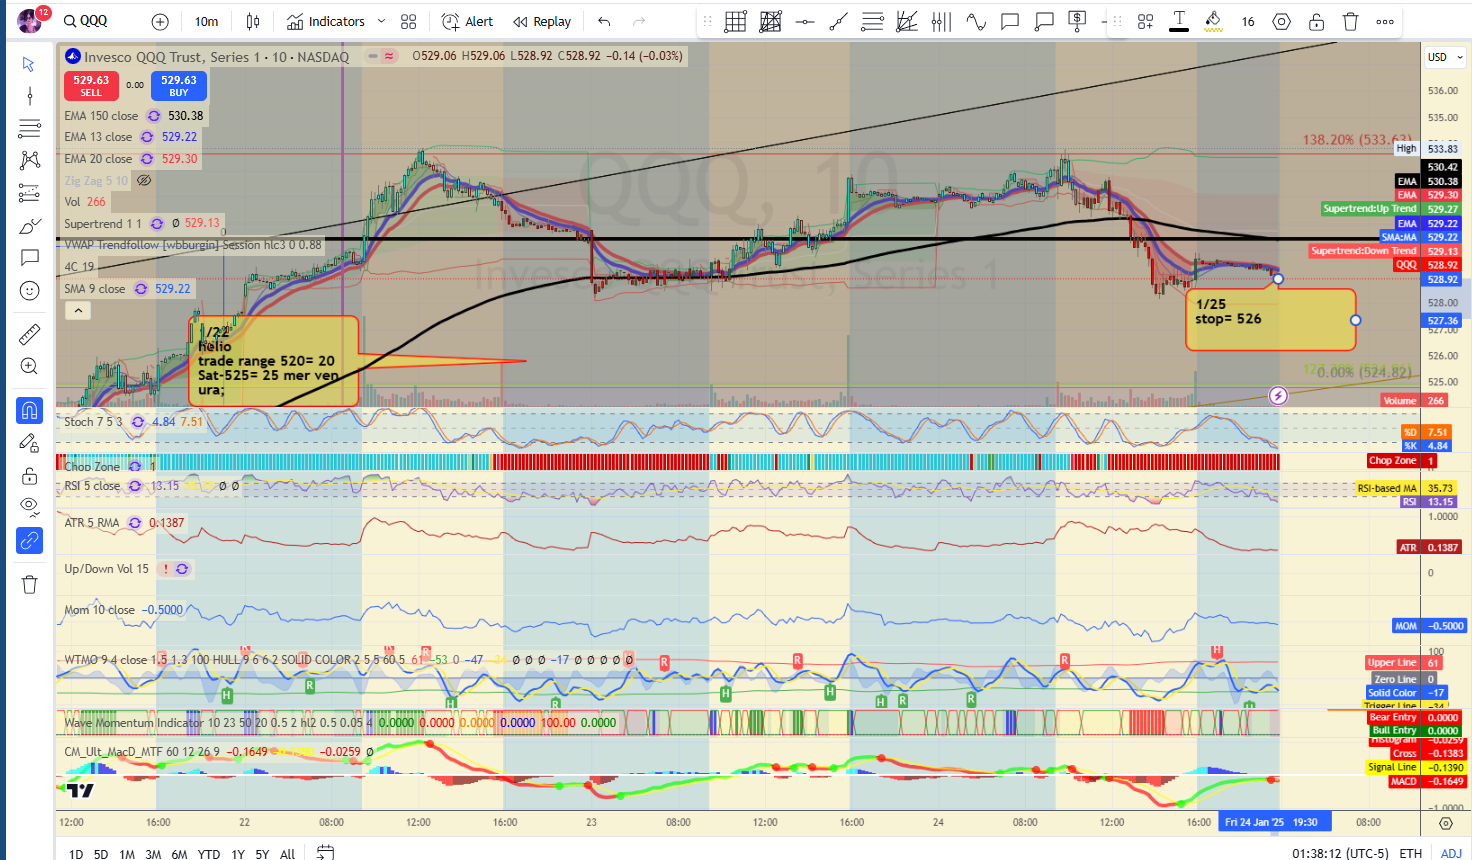Open the indicator templates grid icon
Screen dimensions: 1472x860
408,21
